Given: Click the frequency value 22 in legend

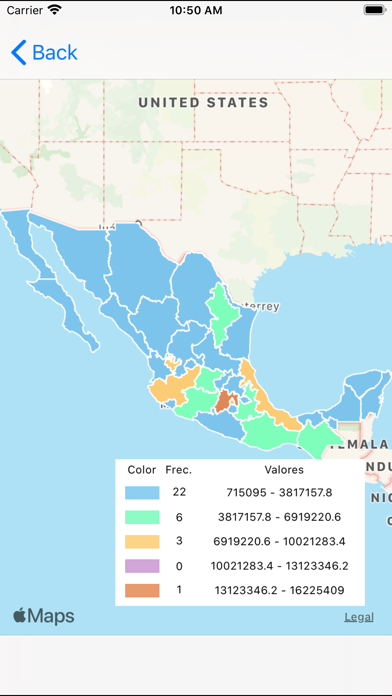Looking at the screenshot, I should pyautogui.click(x=179, y=492).
